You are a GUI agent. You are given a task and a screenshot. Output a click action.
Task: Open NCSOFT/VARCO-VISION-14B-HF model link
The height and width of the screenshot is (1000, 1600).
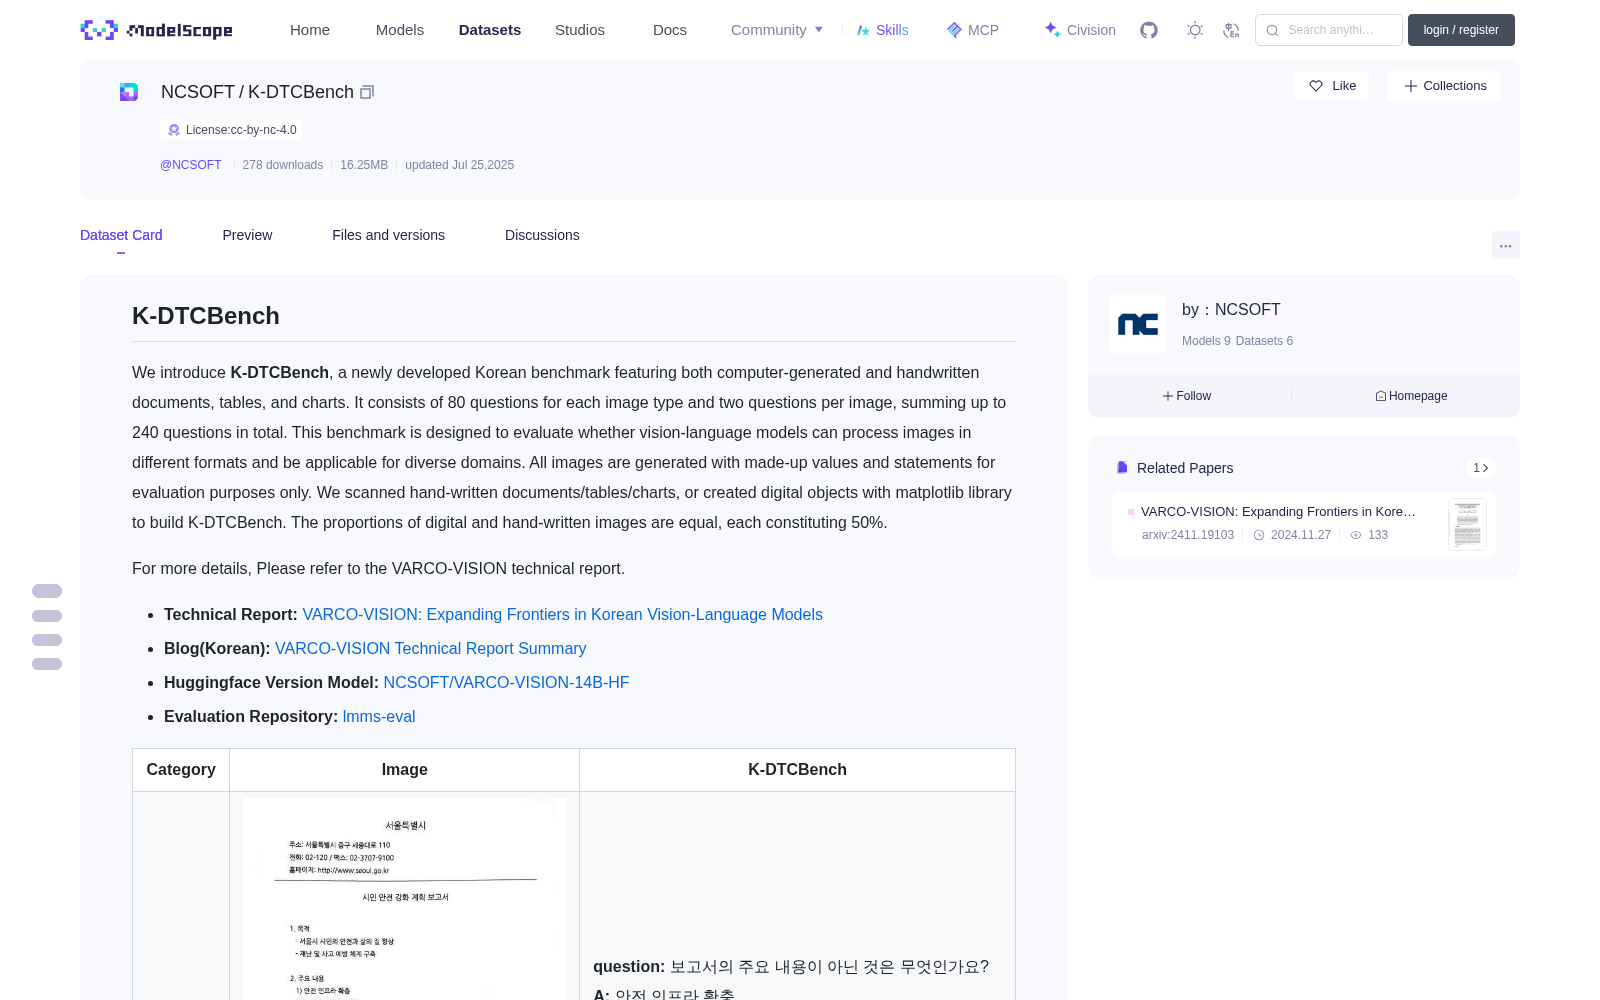coord(506,683)
